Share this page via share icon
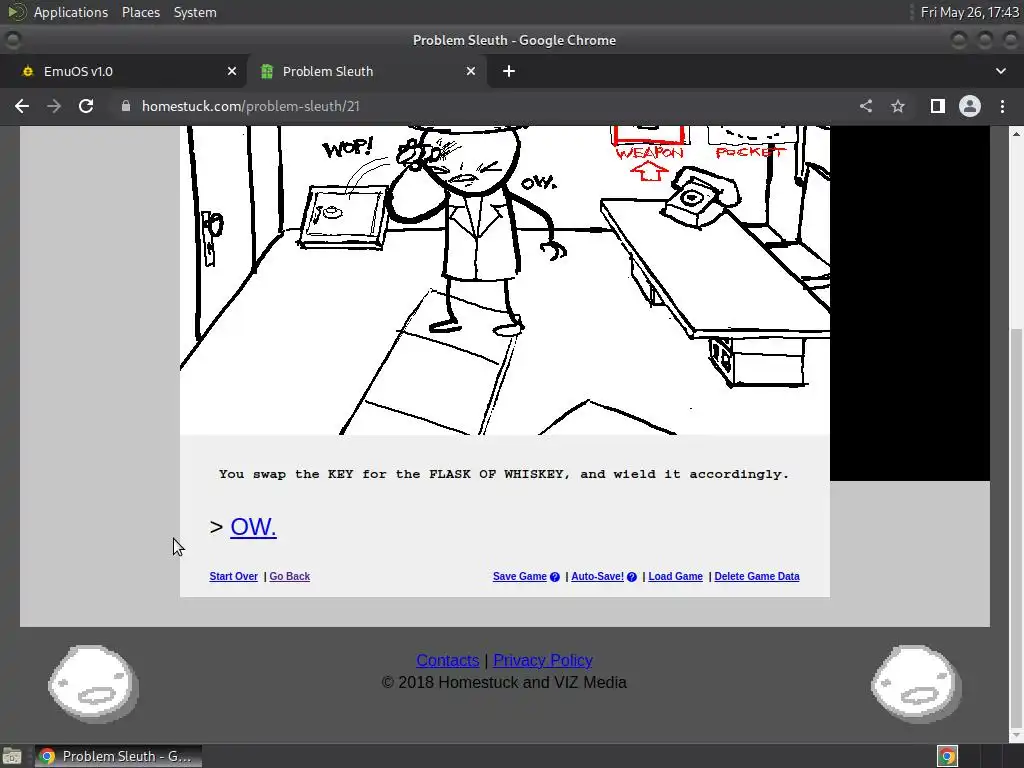Image resolution: width=1024 pixels, height=768 pixels. [x=866, y=106]
